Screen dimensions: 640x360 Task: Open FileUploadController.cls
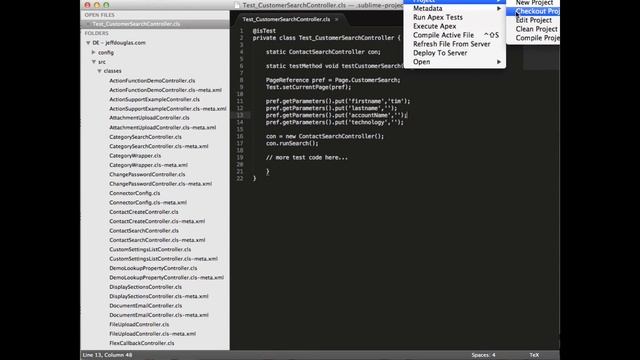point(139,325)
